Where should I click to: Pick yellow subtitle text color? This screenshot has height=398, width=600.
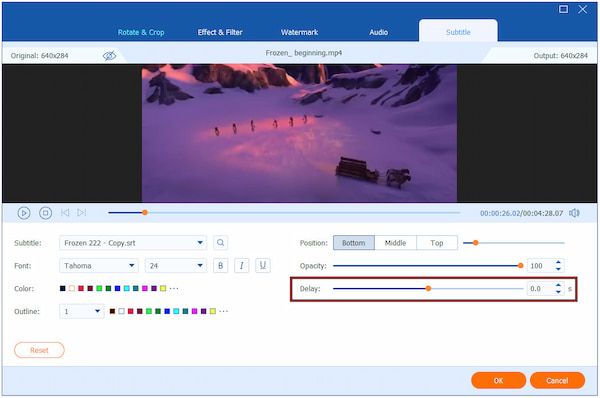tap(163, 288)
